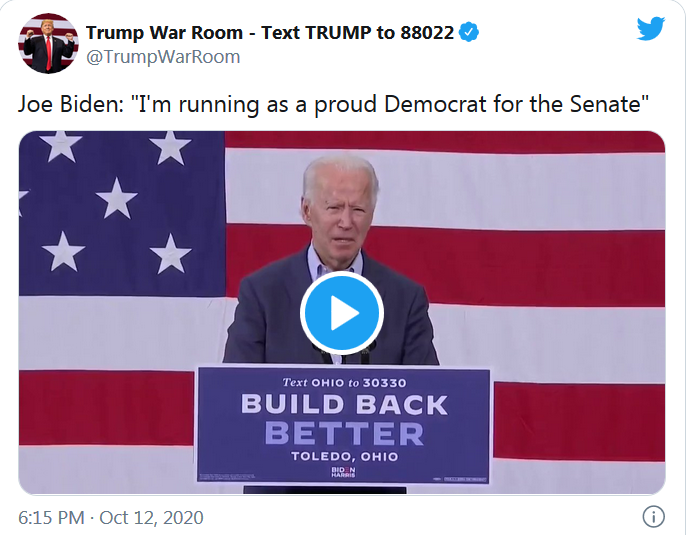Image resolution: width=686 pixels, height=535 pixels.
Task: Click the BUILD BACK BETTER podium sign
Action: coord(343,421)
